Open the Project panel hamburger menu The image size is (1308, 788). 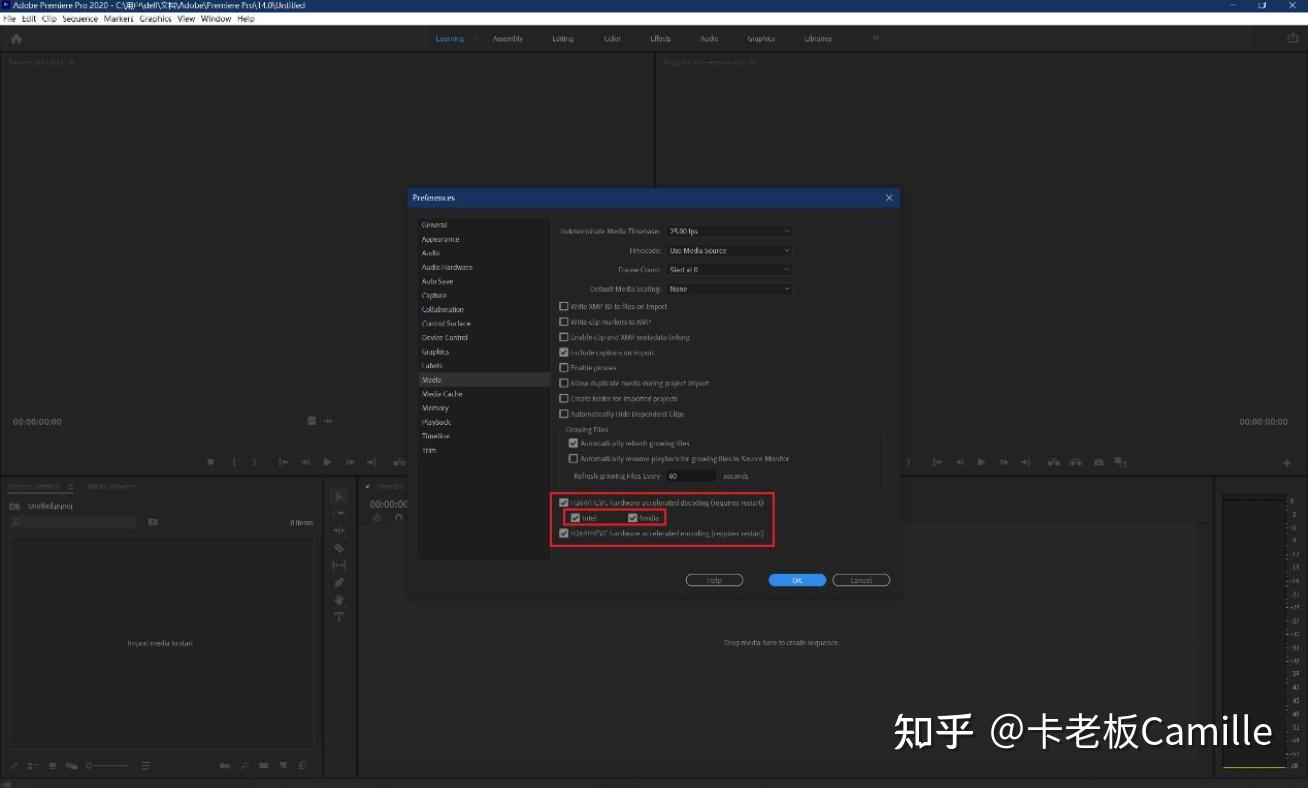click(70, 487)
